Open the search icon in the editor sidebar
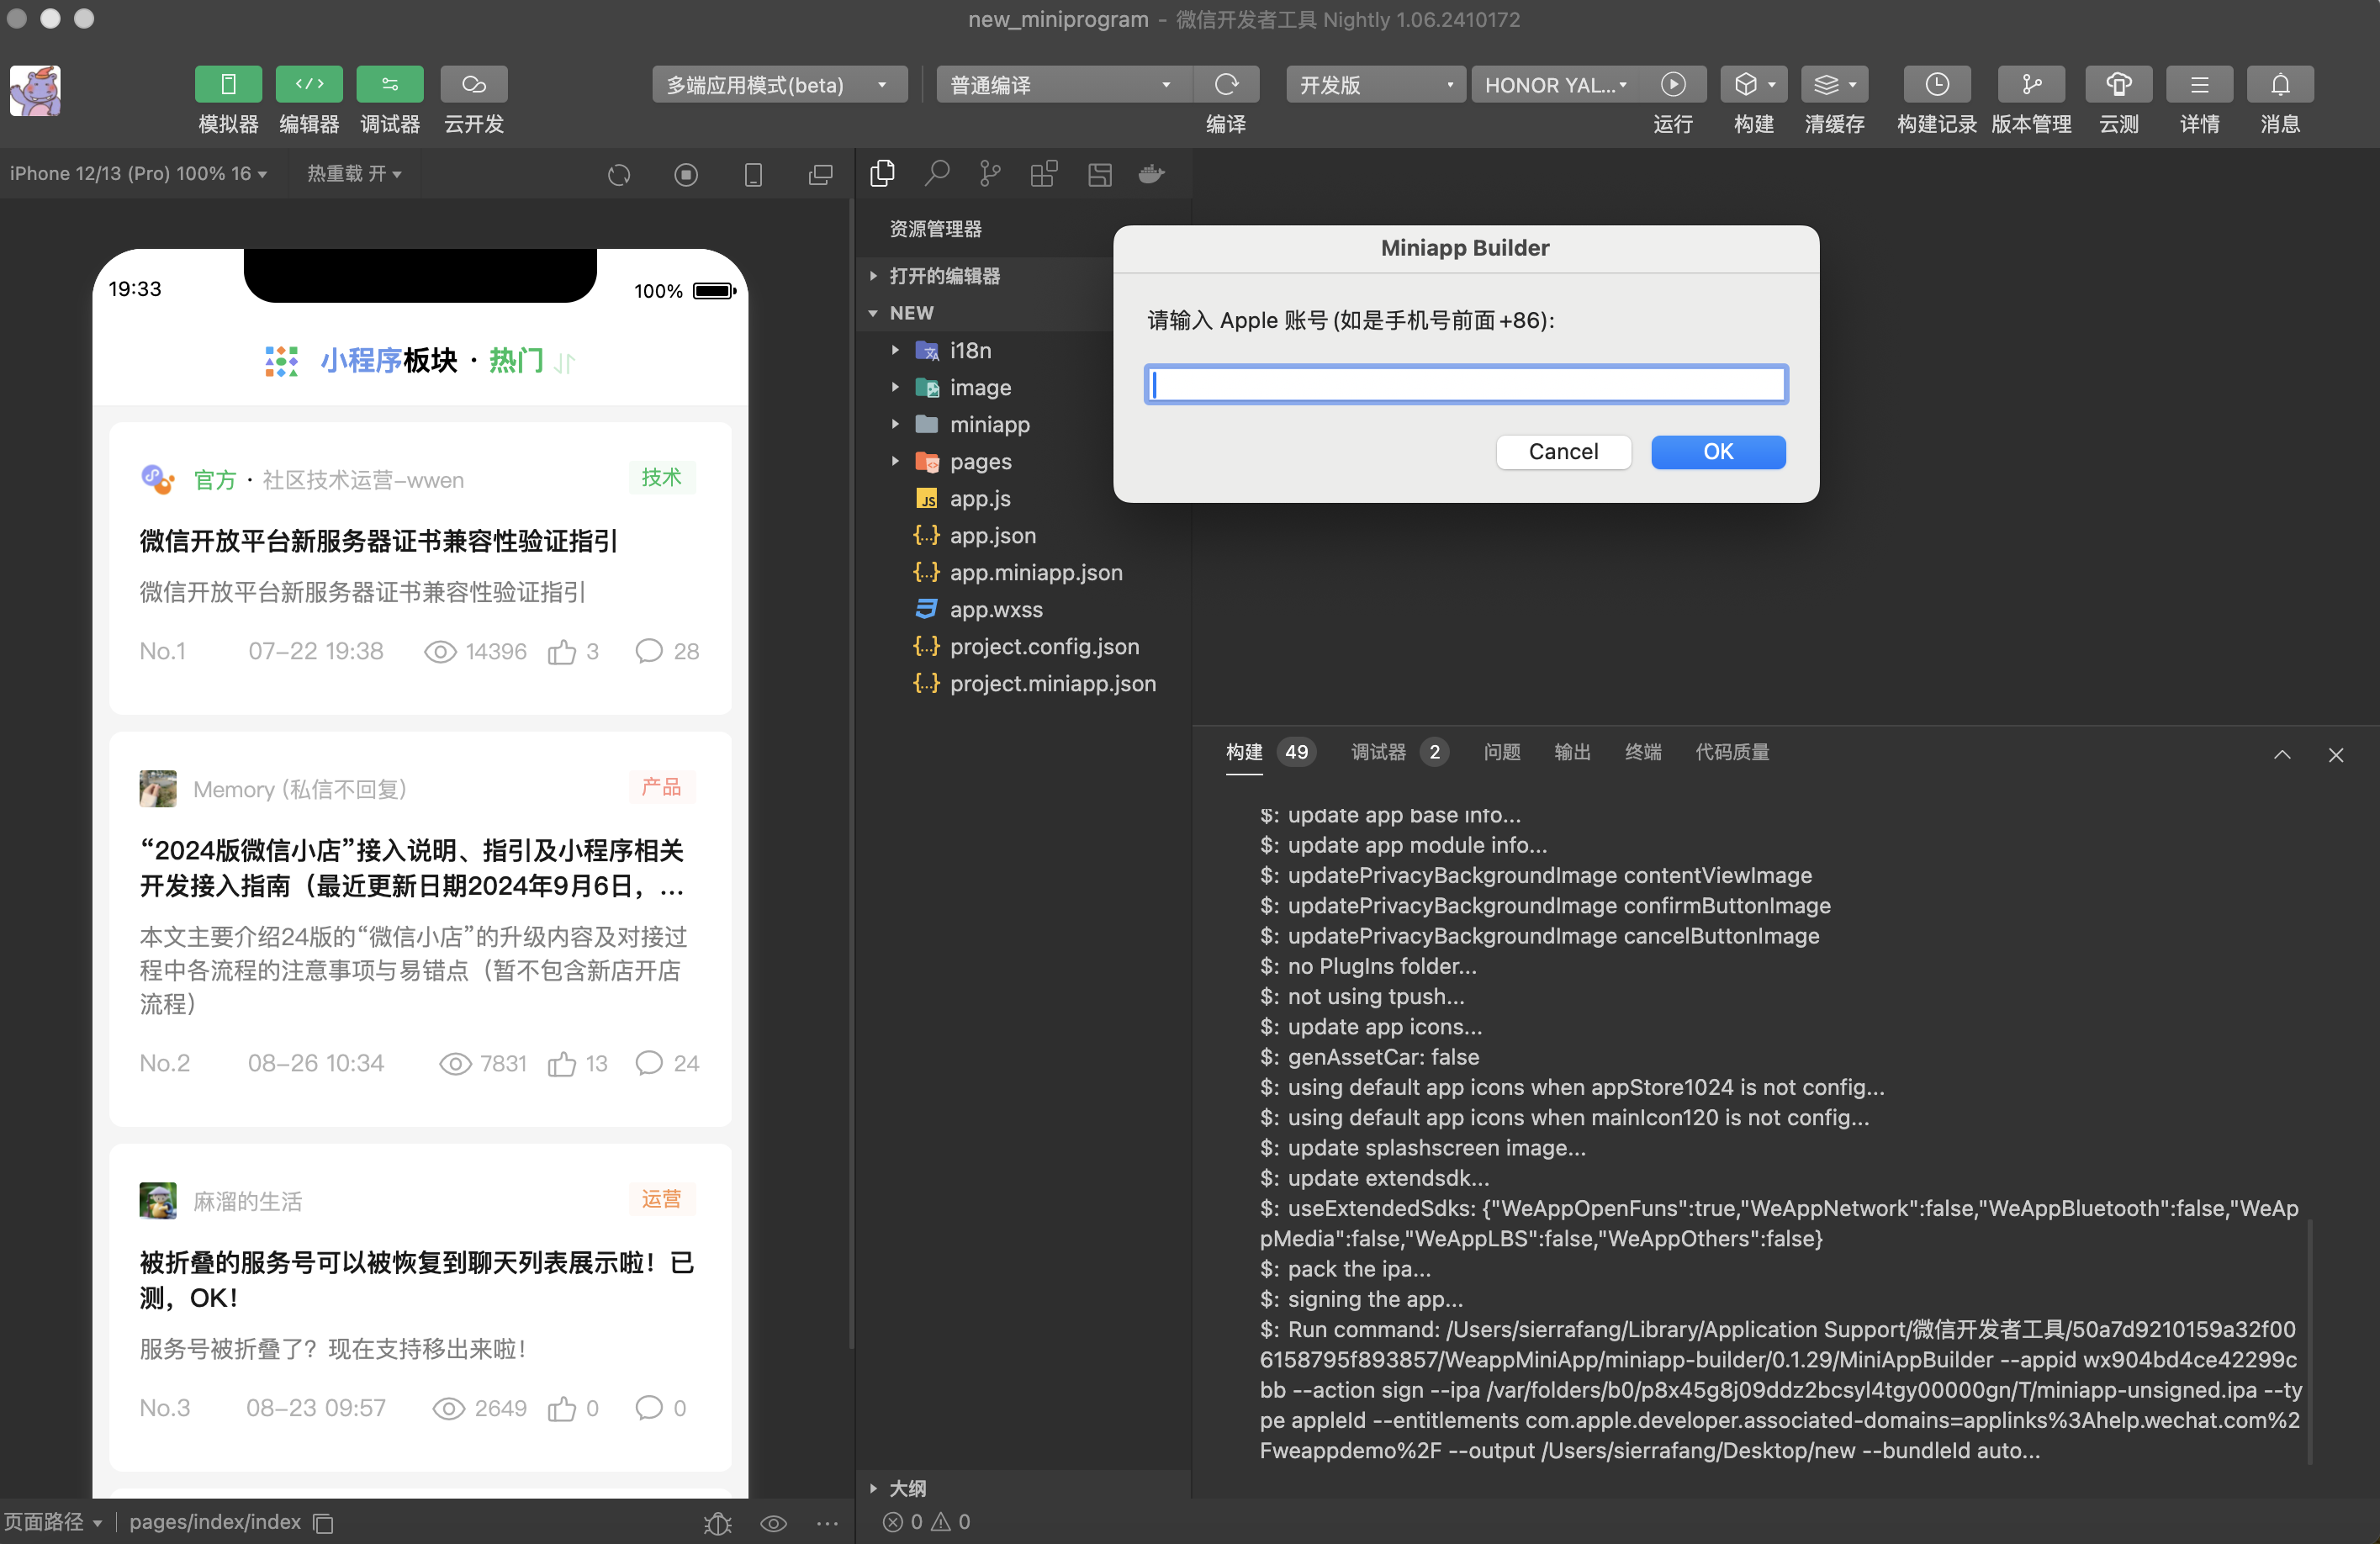This screenshot has height=1544, width=2380. tap(937, 174)
